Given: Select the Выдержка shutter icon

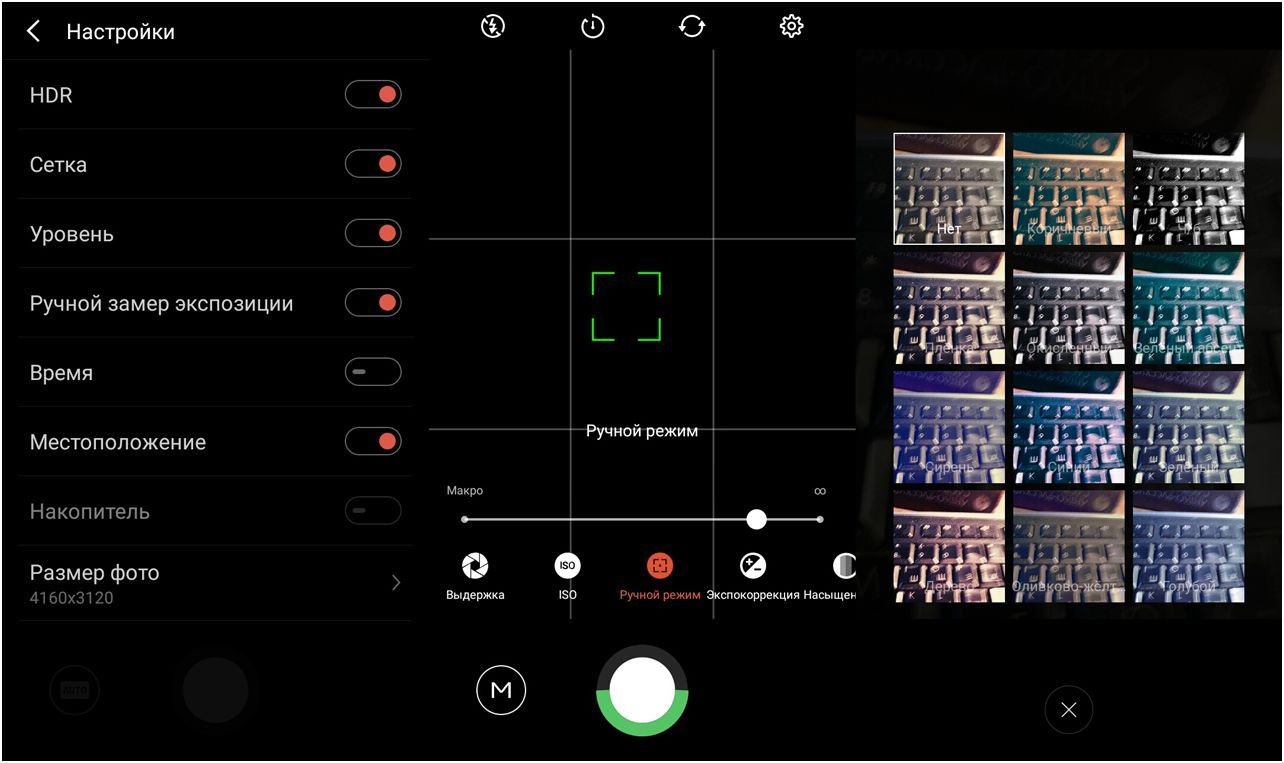Looking at the screenshot, I should (475, 566).
